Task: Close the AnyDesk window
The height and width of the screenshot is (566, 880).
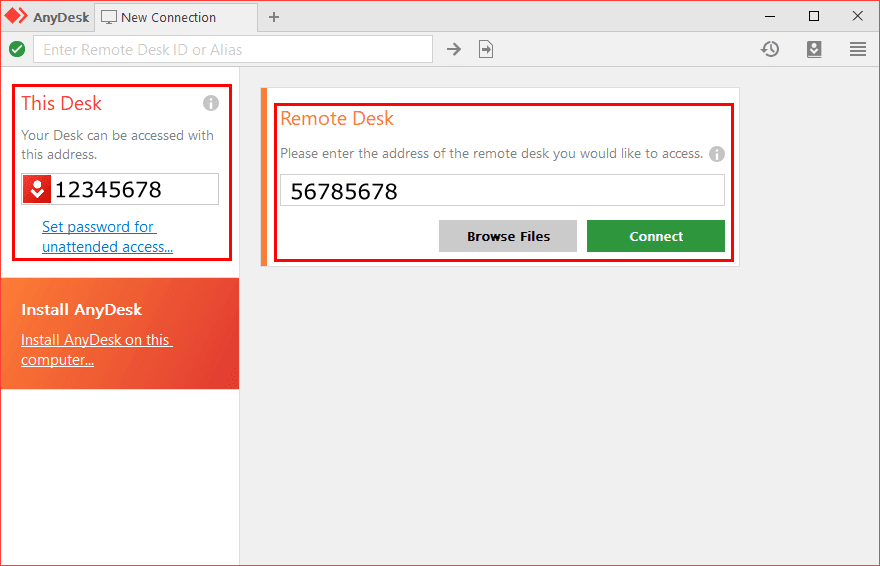Action: tap(858, 16)
